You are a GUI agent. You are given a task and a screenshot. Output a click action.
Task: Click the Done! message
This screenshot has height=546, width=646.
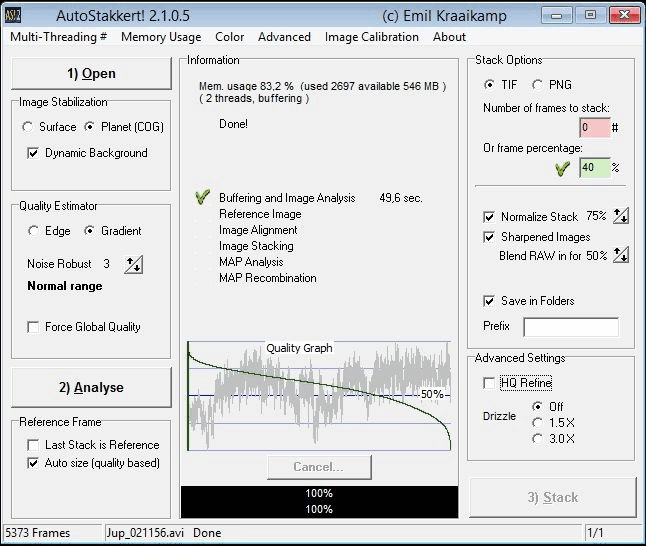pyautogui.click(x=233, y=124)
